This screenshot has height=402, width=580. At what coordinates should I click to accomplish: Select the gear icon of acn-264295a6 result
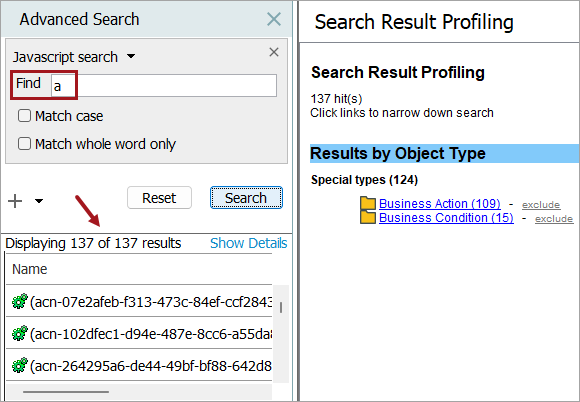point(20,365)
